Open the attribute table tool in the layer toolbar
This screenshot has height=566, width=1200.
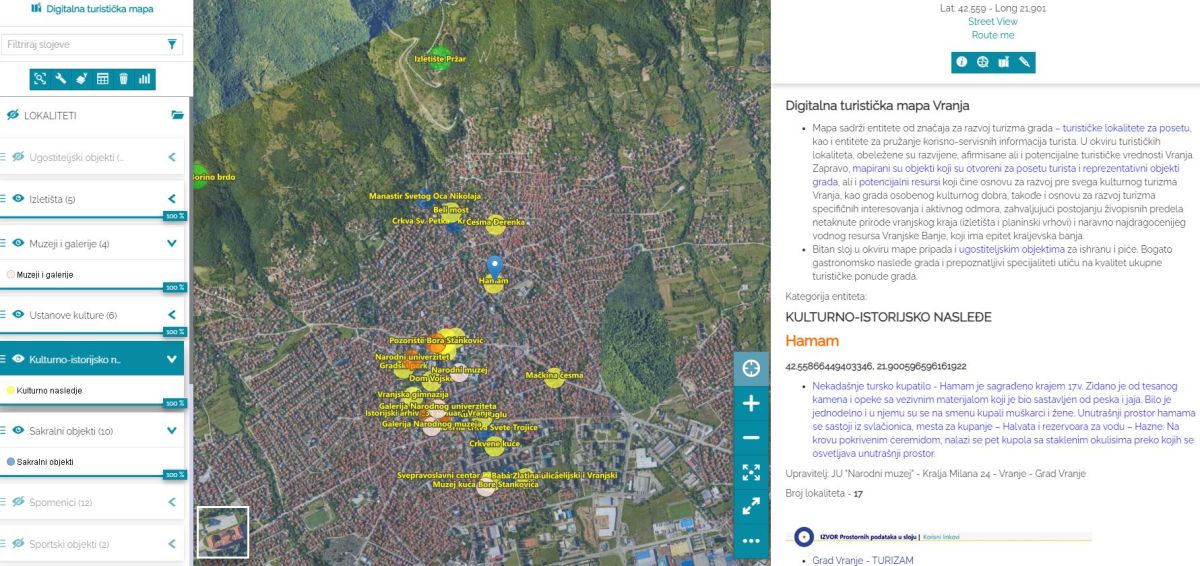pyautogui.click(x=102, y=78)
